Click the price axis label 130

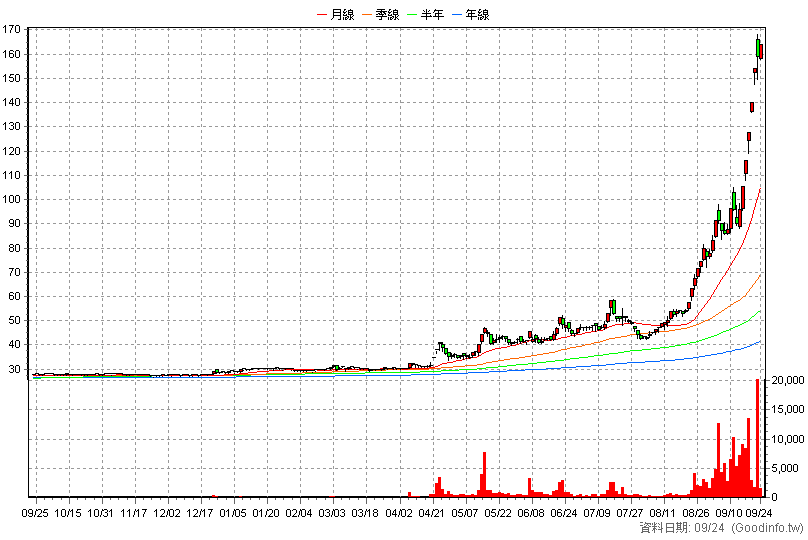[11, 126]
